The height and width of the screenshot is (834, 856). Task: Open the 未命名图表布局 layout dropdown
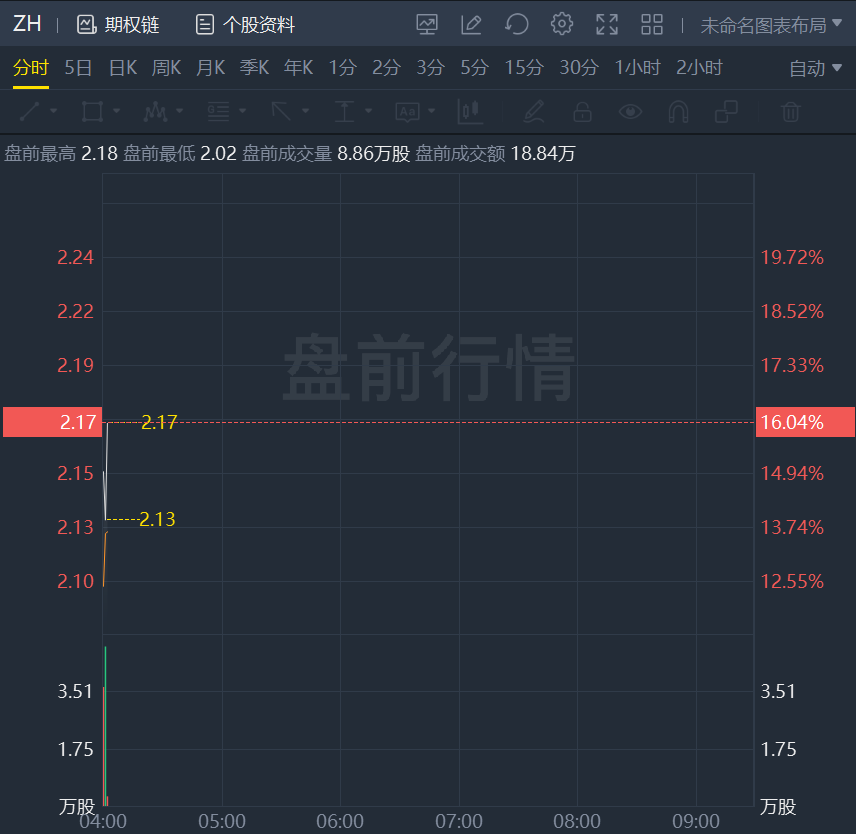click(771, 25)
